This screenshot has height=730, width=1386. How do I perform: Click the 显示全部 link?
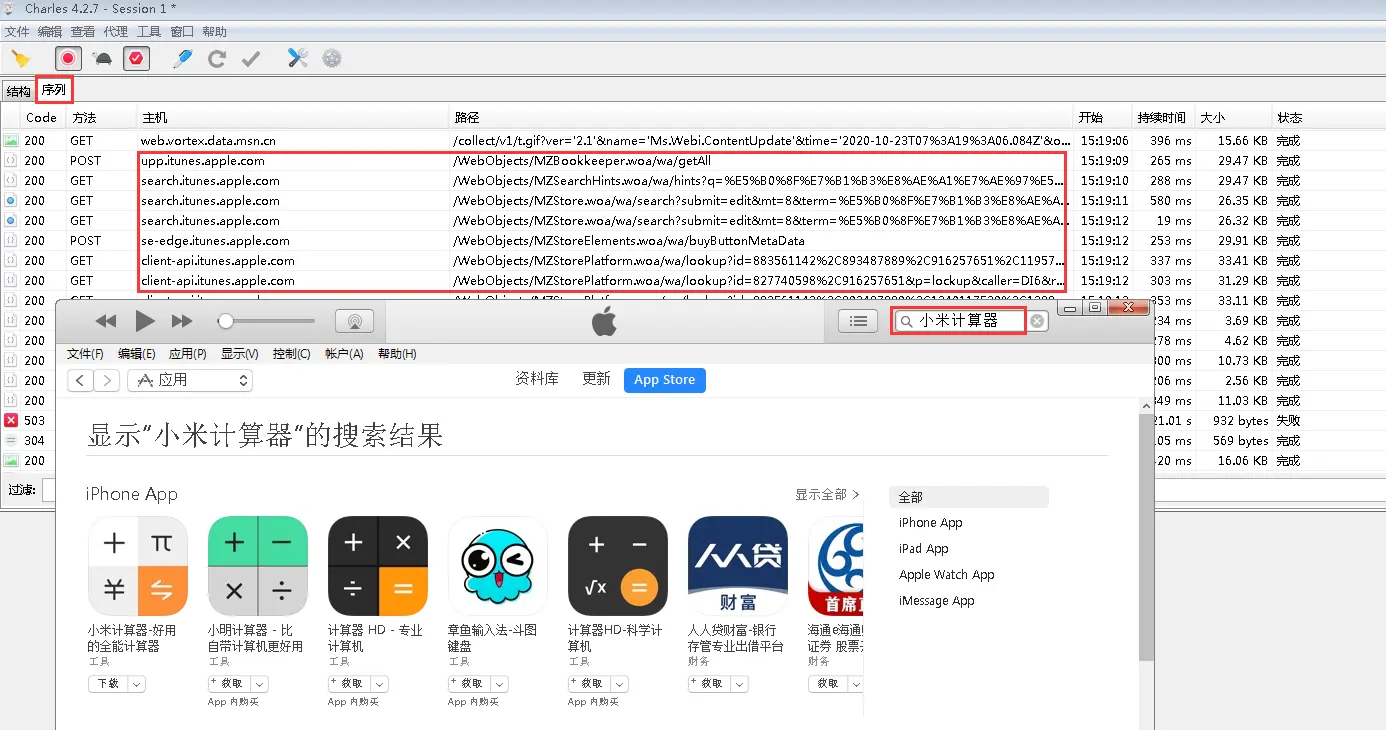point(827,494)
